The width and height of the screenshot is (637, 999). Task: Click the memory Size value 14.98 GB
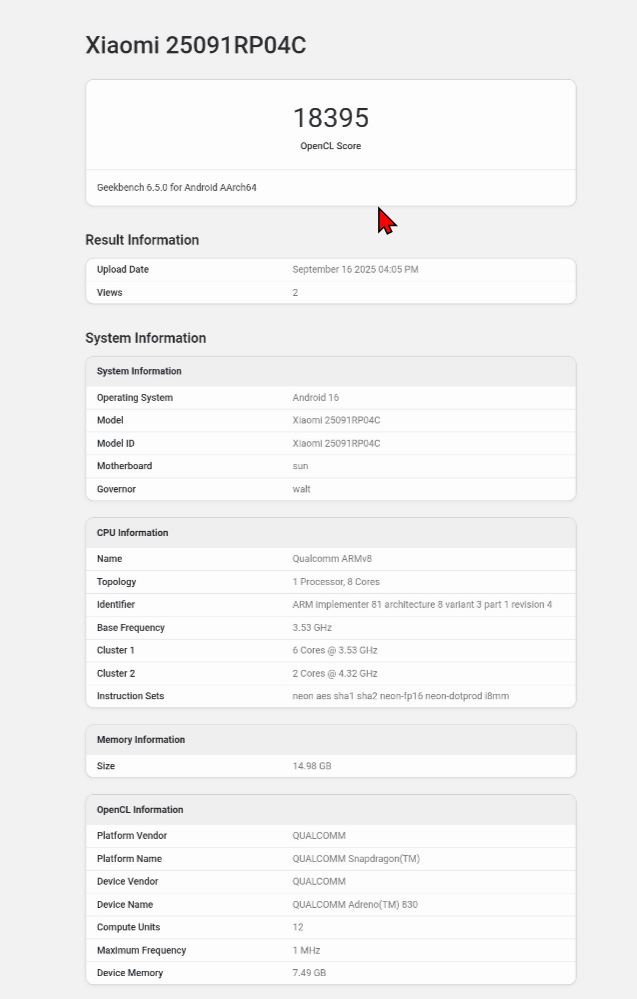coord(311,766)
